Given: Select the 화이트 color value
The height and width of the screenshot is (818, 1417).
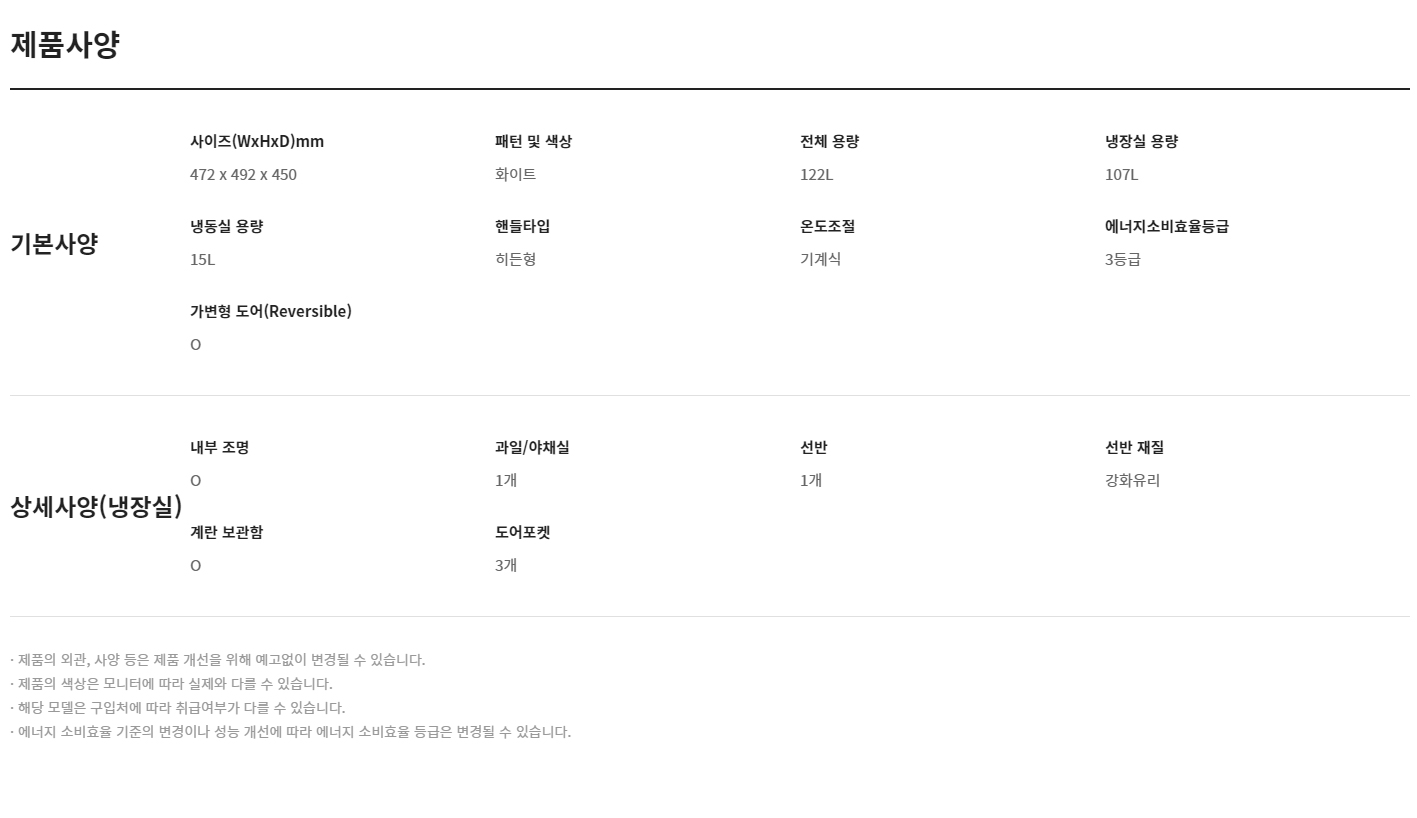Looking at the screenshot, I should tap(515, 175).
